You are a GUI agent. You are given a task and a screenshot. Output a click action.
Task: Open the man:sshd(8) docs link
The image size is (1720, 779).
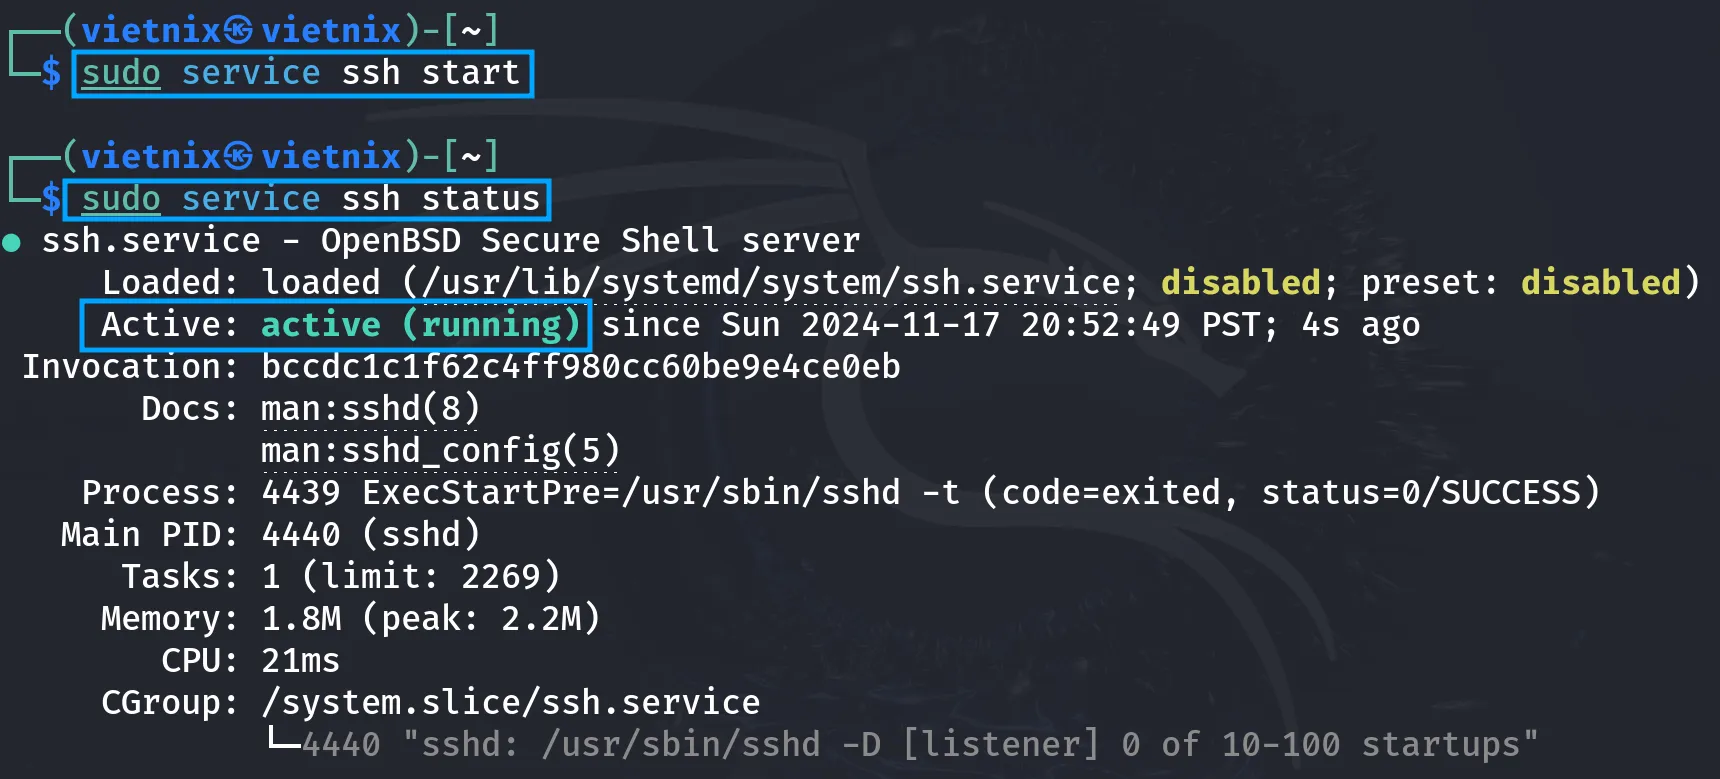(x=371, y=409)
